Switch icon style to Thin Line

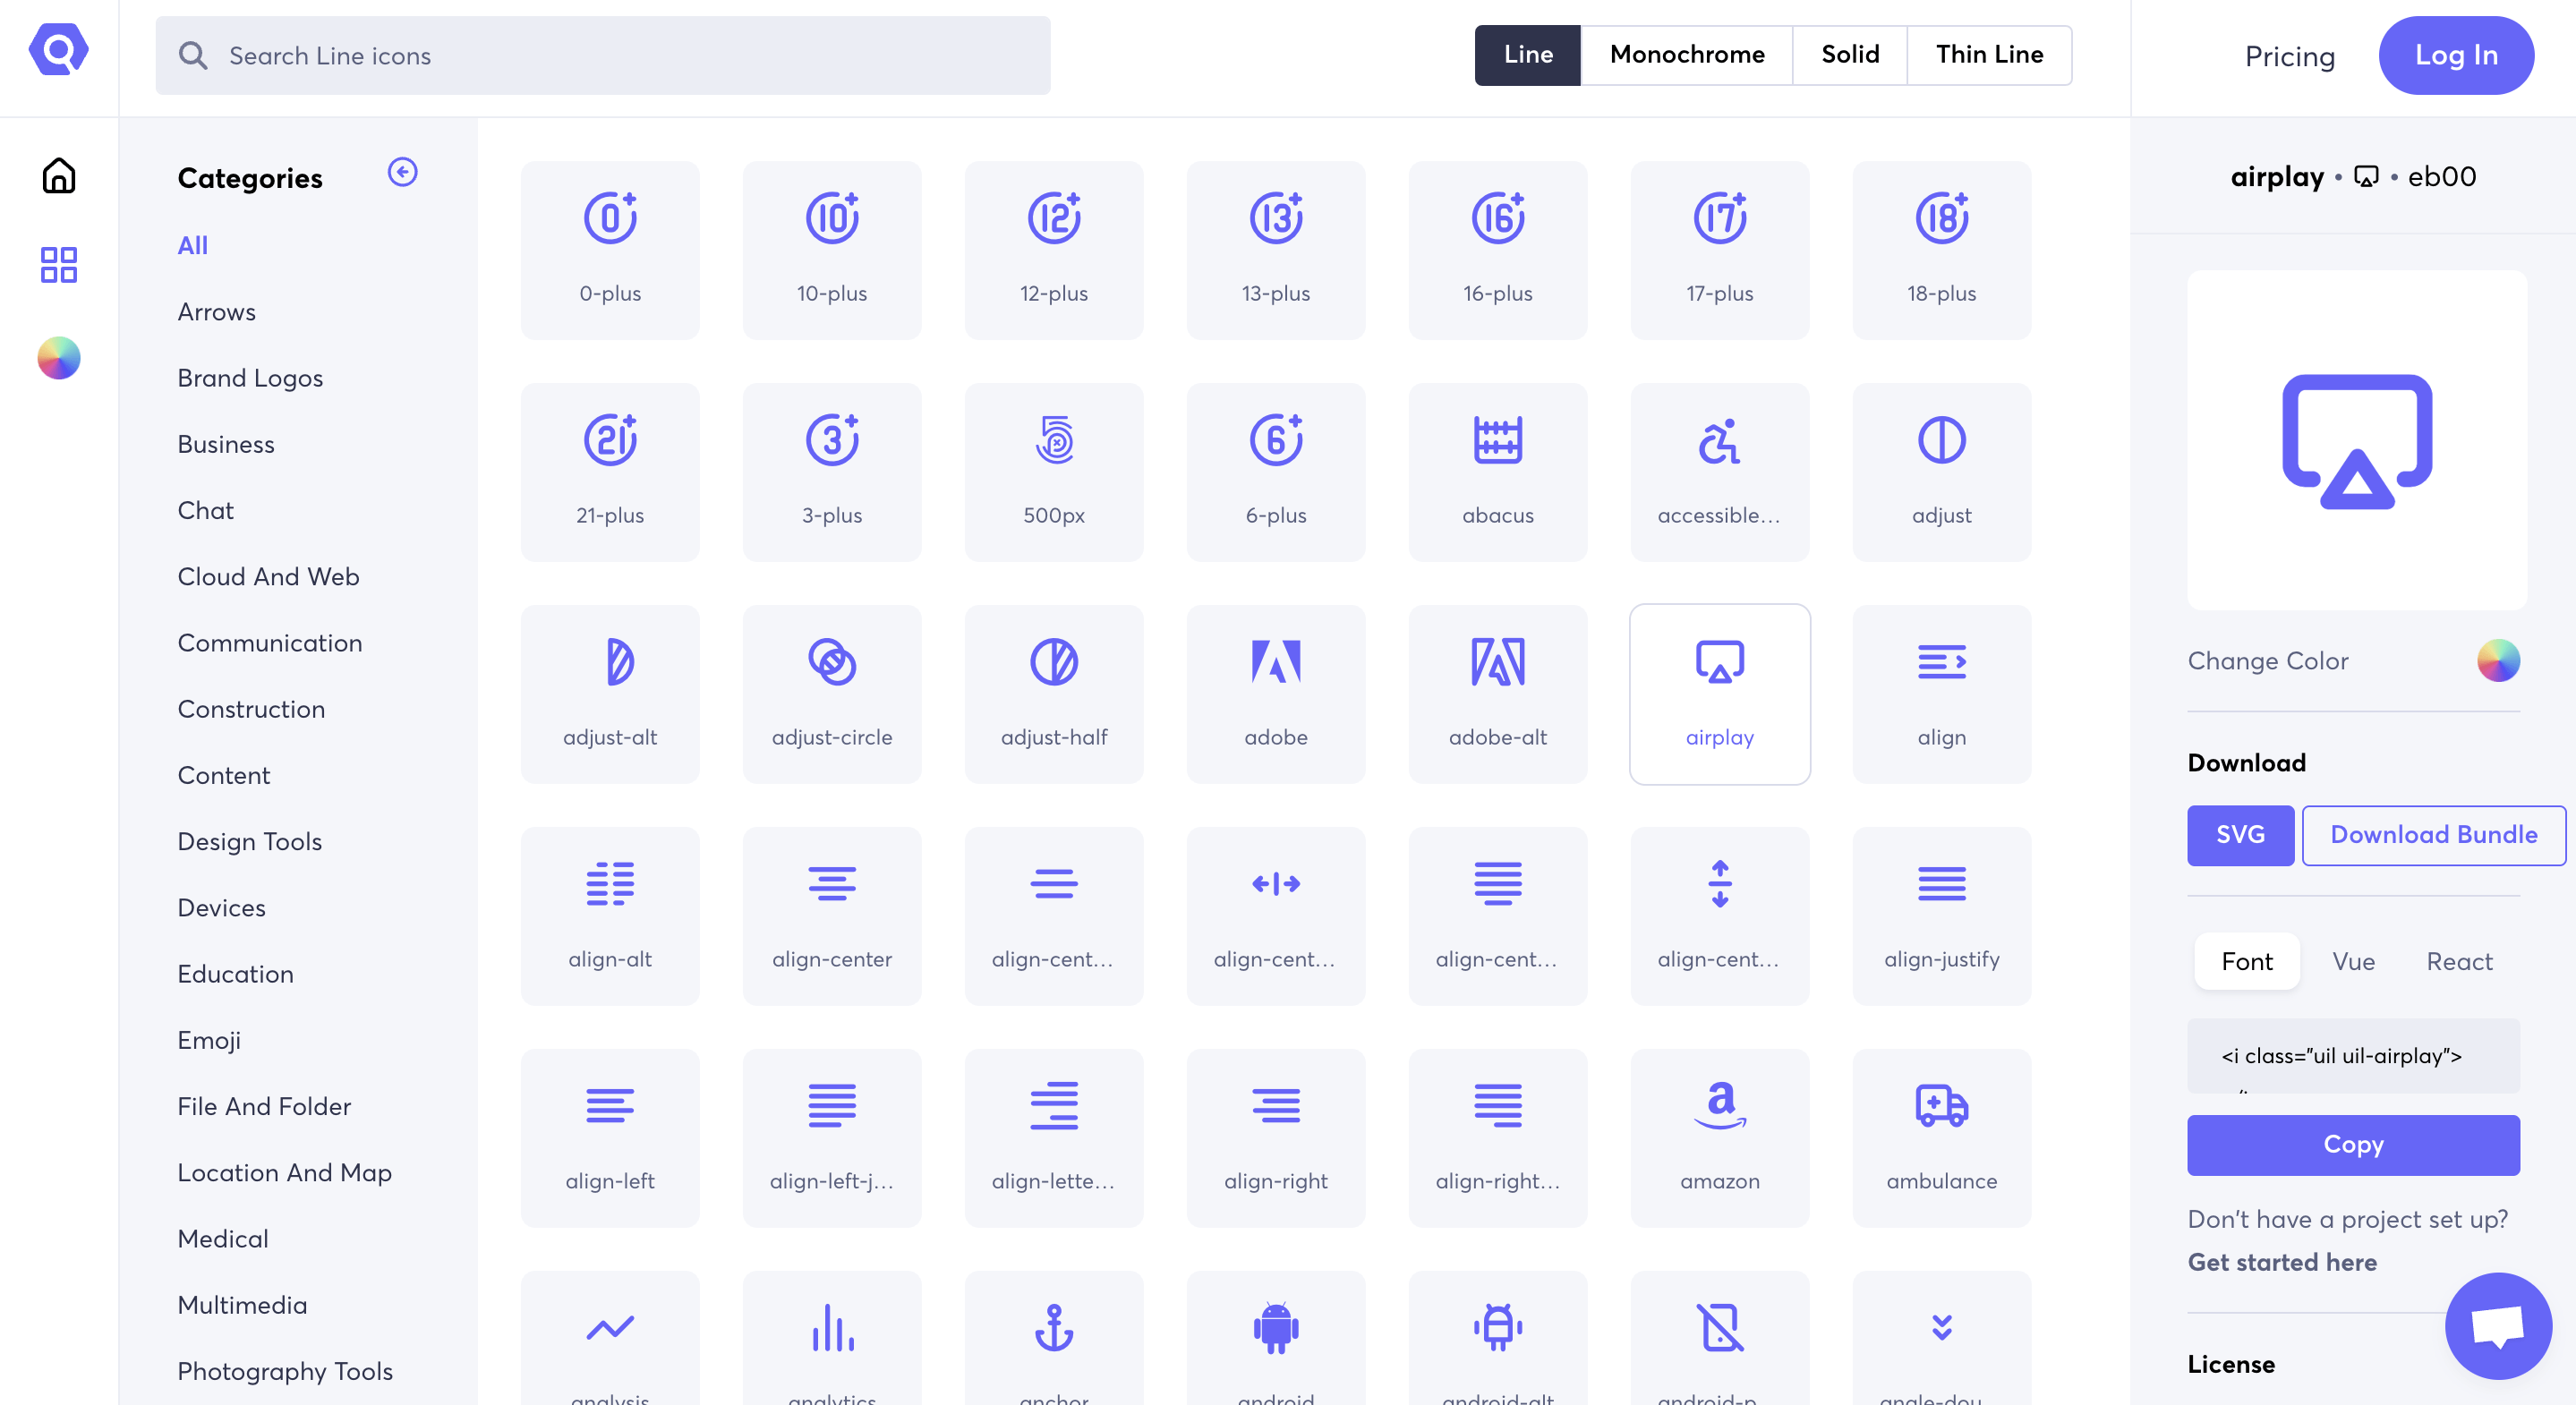(x=1988, y=55)
